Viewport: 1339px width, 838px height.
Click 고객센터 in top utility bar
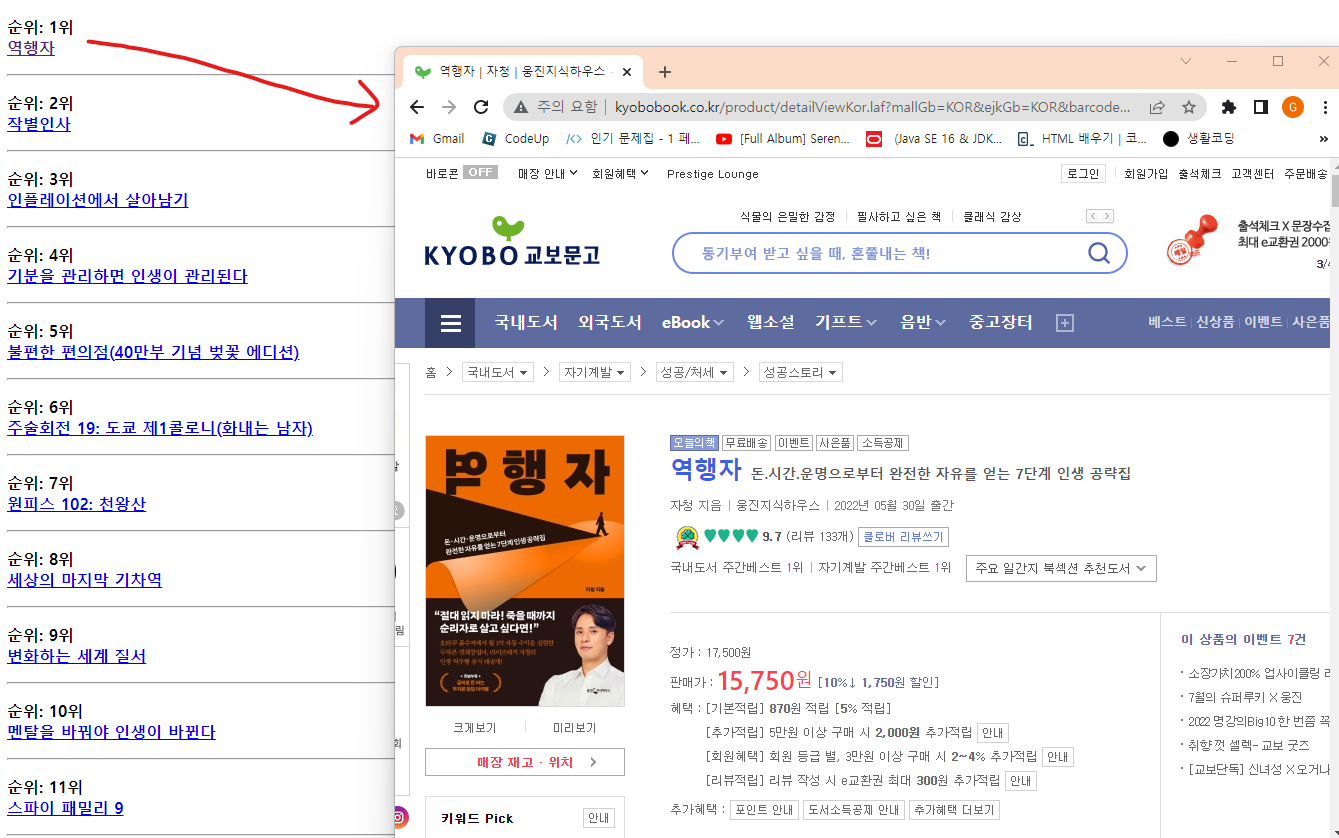click(1252, 173)
